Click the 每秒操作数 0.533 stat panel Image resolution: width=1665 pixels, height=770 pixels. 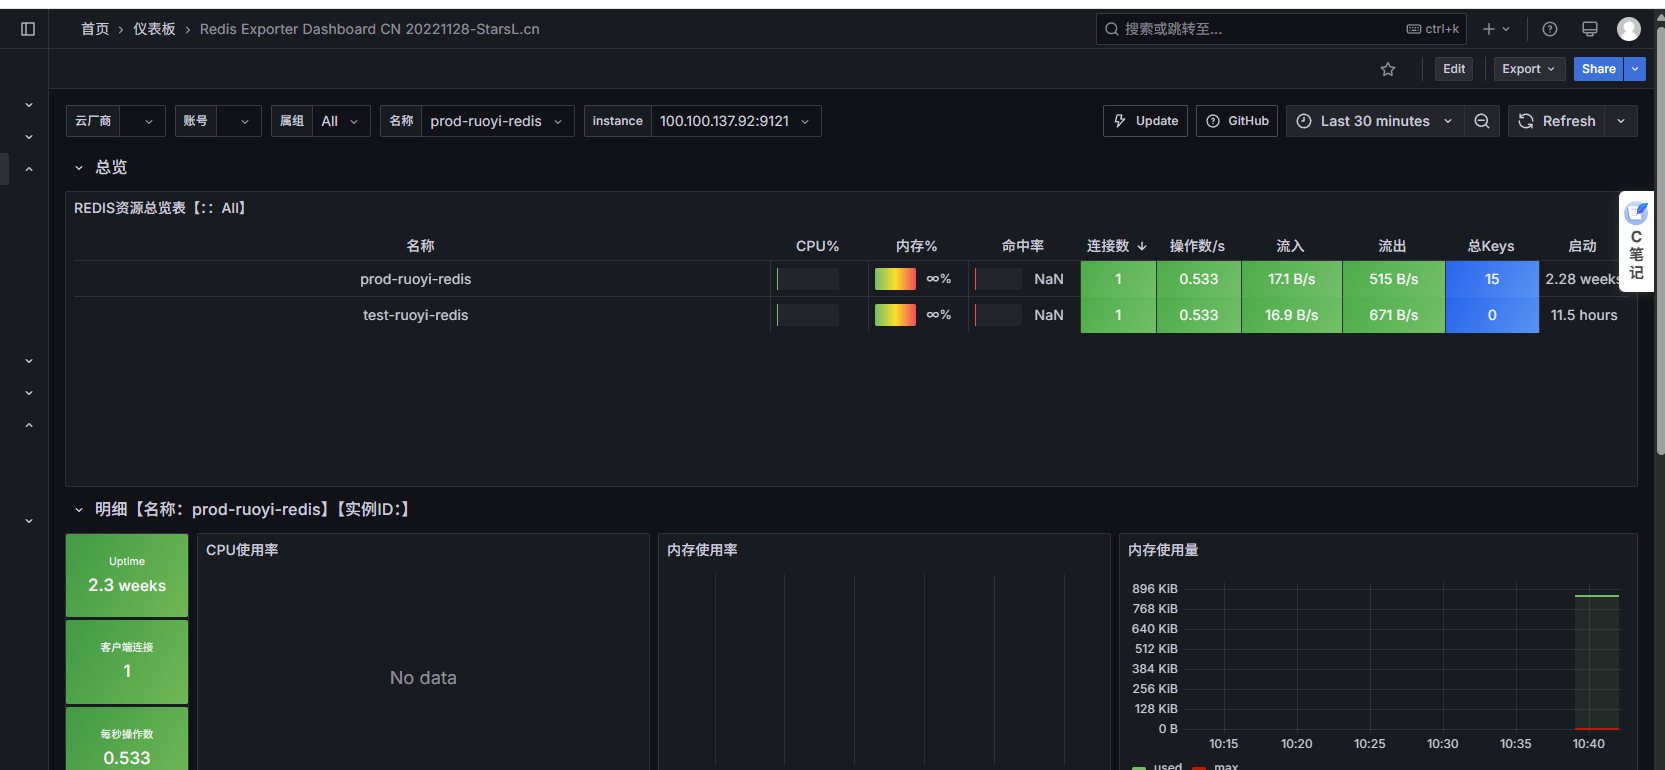point(127,740)
